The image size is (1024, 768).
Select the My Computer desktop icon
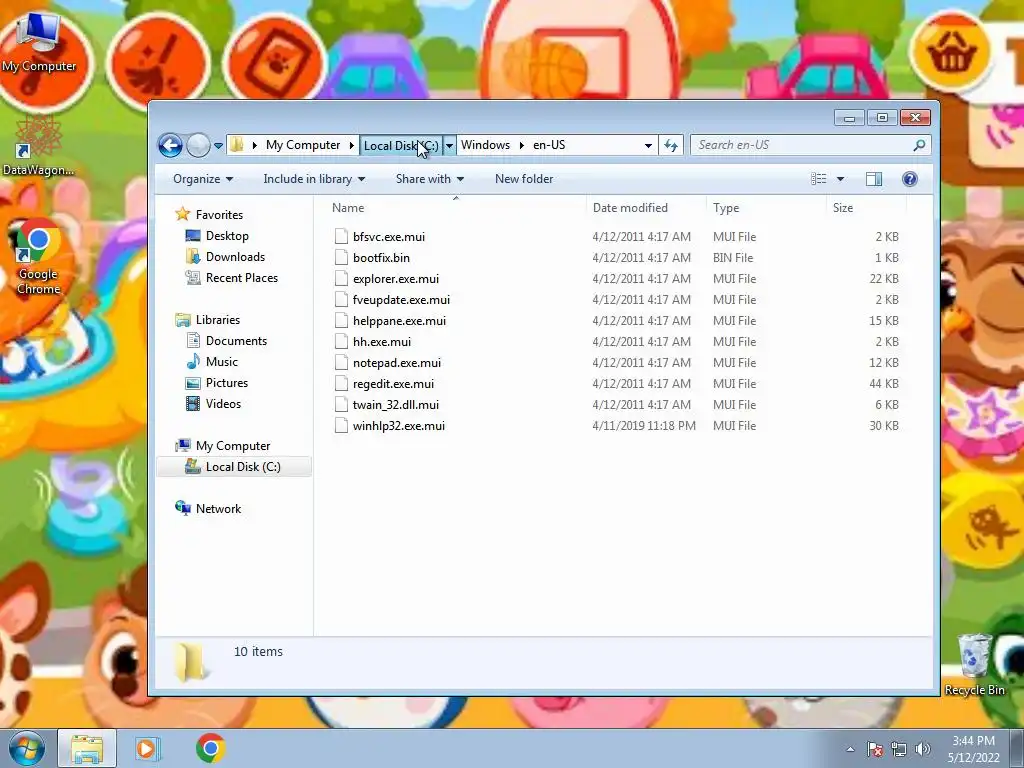pyautogui.click(x=39, y=42)
